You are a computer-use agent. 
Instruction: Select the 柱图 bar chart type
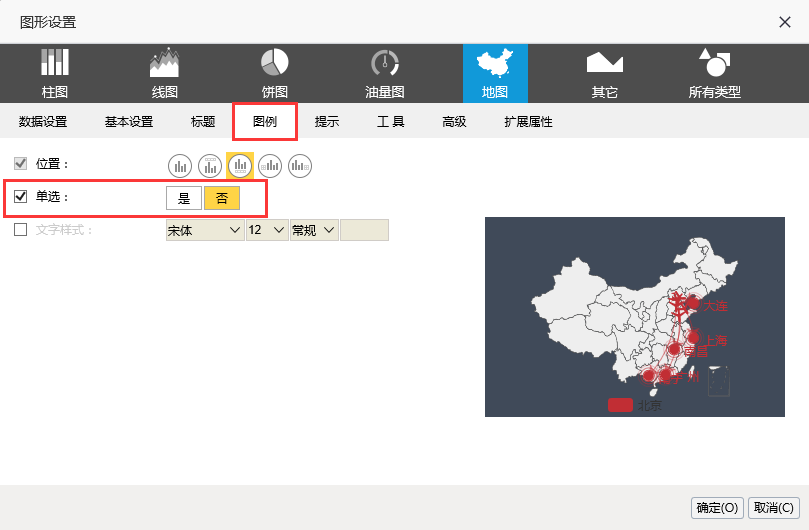pyautogui.click(x=55, y=73)
